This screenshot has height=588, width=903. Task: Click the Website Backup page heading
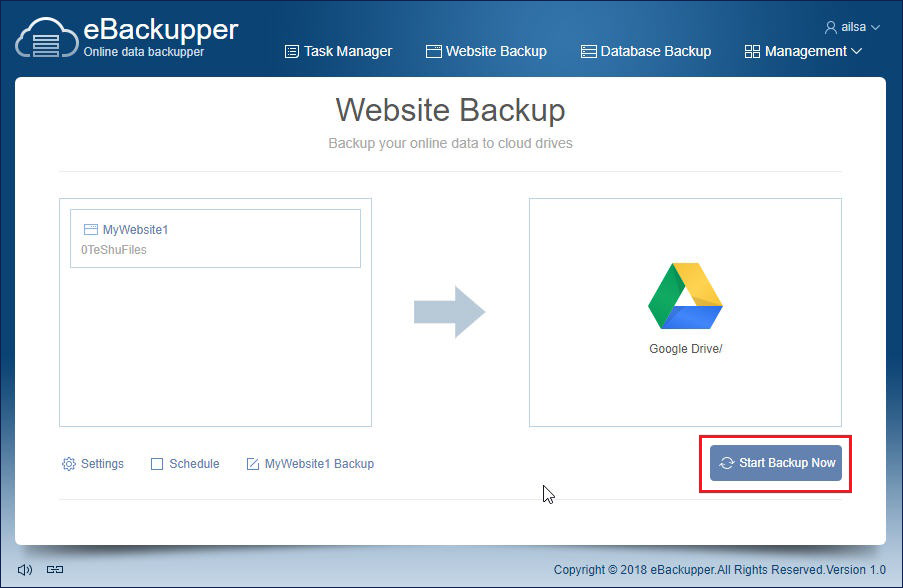[x=450, y=109]
